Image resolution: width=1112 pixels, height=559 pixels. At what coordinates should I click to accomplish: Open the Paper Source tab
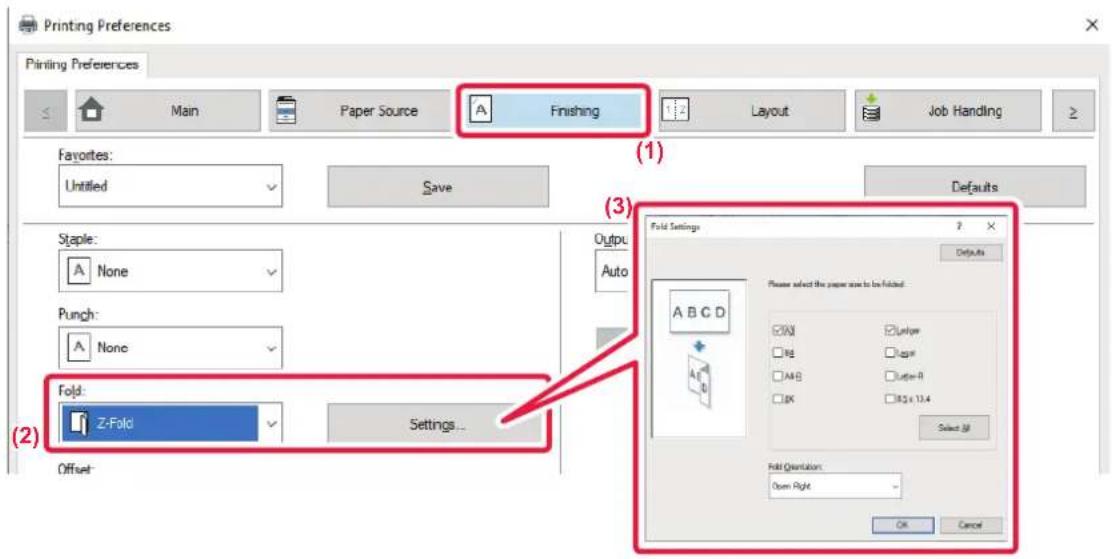tap(359, 111)
